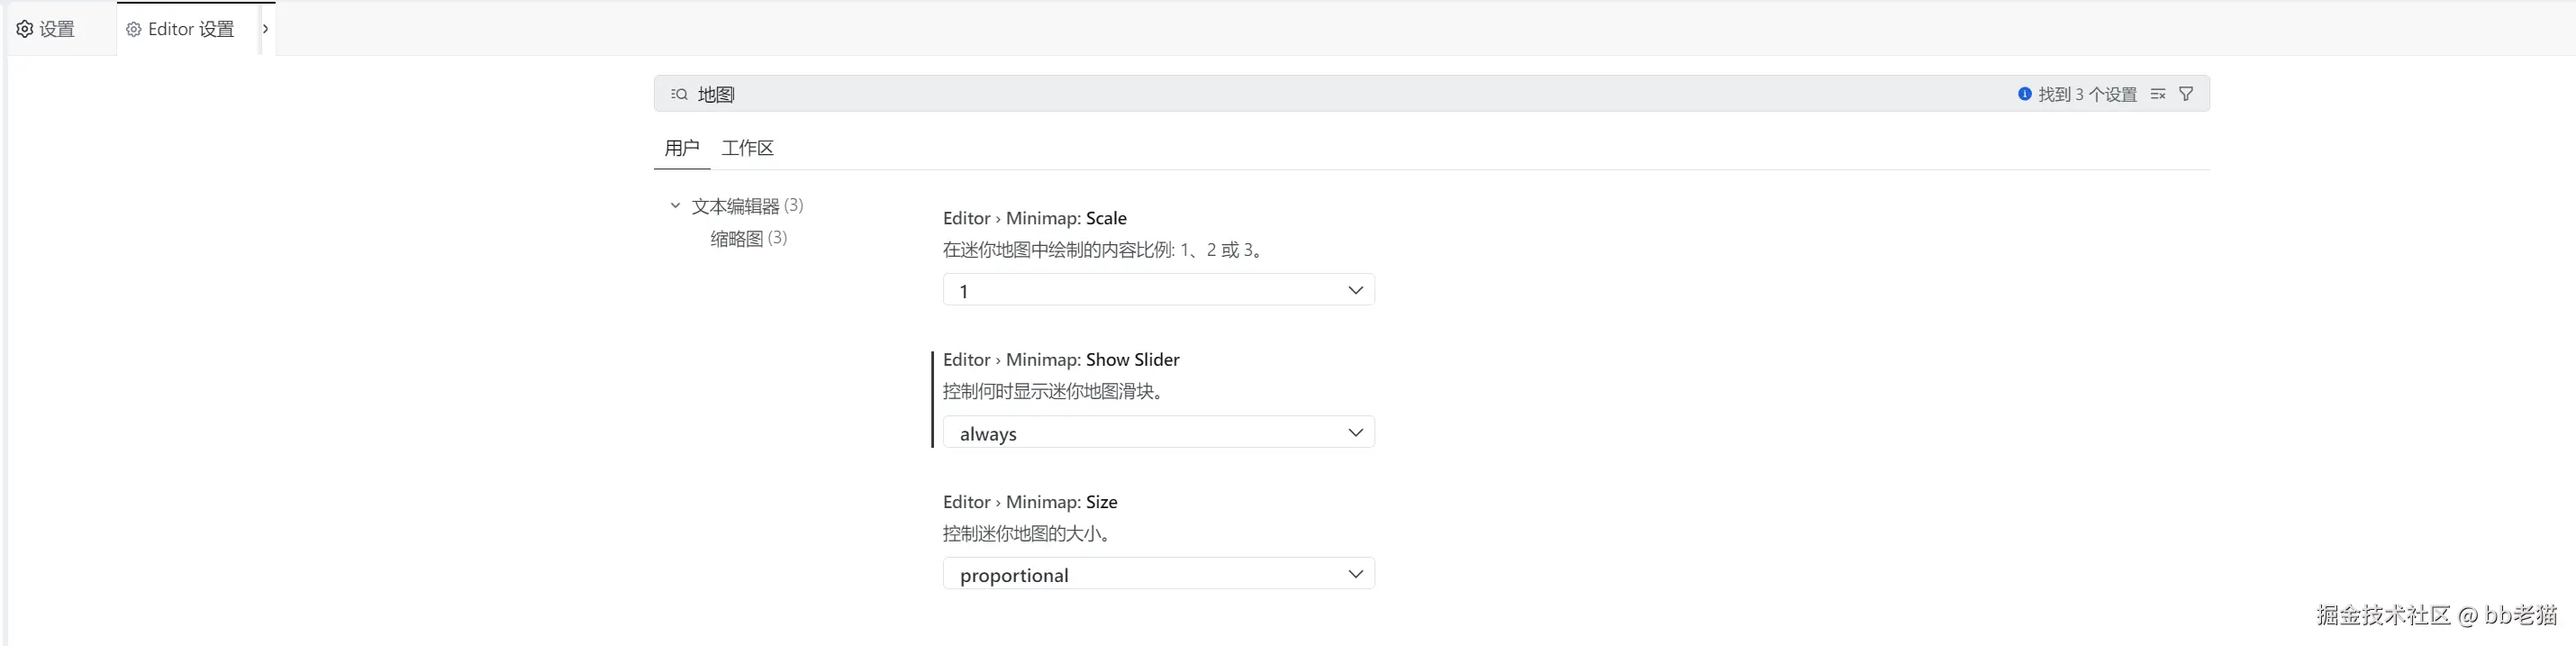Open the Minimap Size dropdown showing proportional

point(1158,575)
